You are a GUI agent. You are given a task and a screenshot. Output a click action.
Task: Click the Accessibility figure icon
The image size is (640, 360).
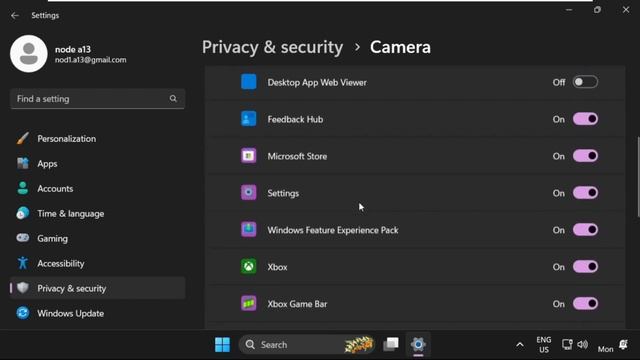pyautogui.click(x=23, y=263)
